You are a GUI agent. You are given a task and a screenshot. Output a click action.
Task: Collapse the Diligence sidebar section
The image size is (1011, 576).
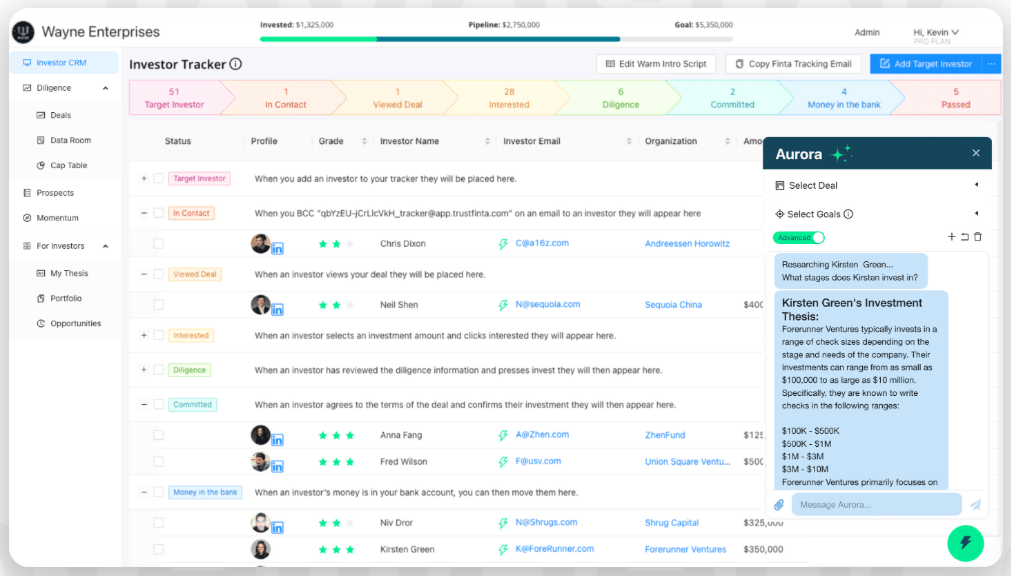pos(105,88)
